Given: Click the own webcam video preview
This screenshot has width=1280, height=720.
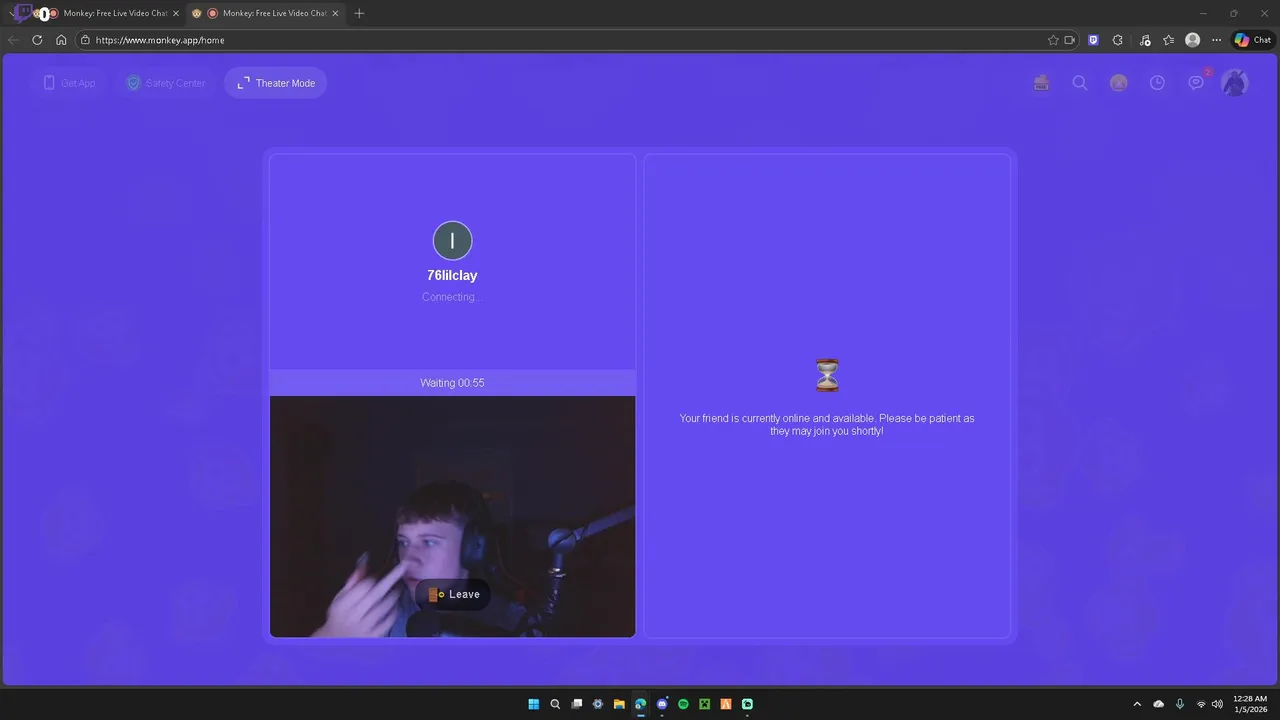Looking at the screenshot, I should [x=452, y=516].
